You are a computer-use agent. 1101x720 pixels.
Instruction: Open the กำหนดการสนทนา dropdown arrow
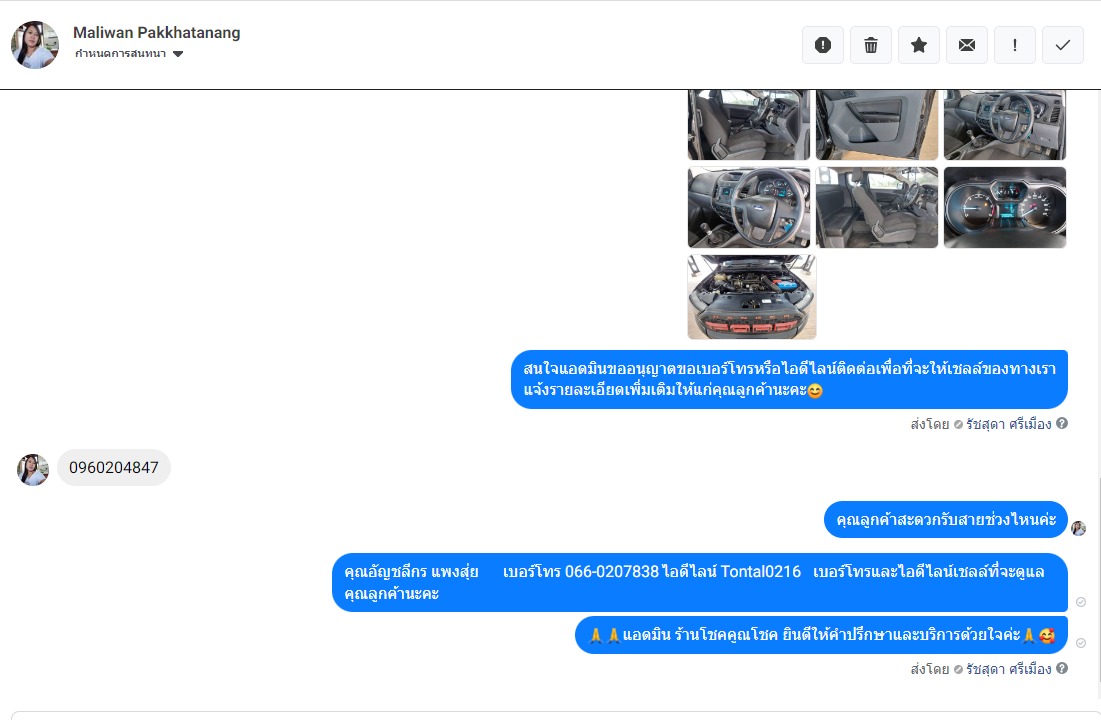click(x=178, y=54)
